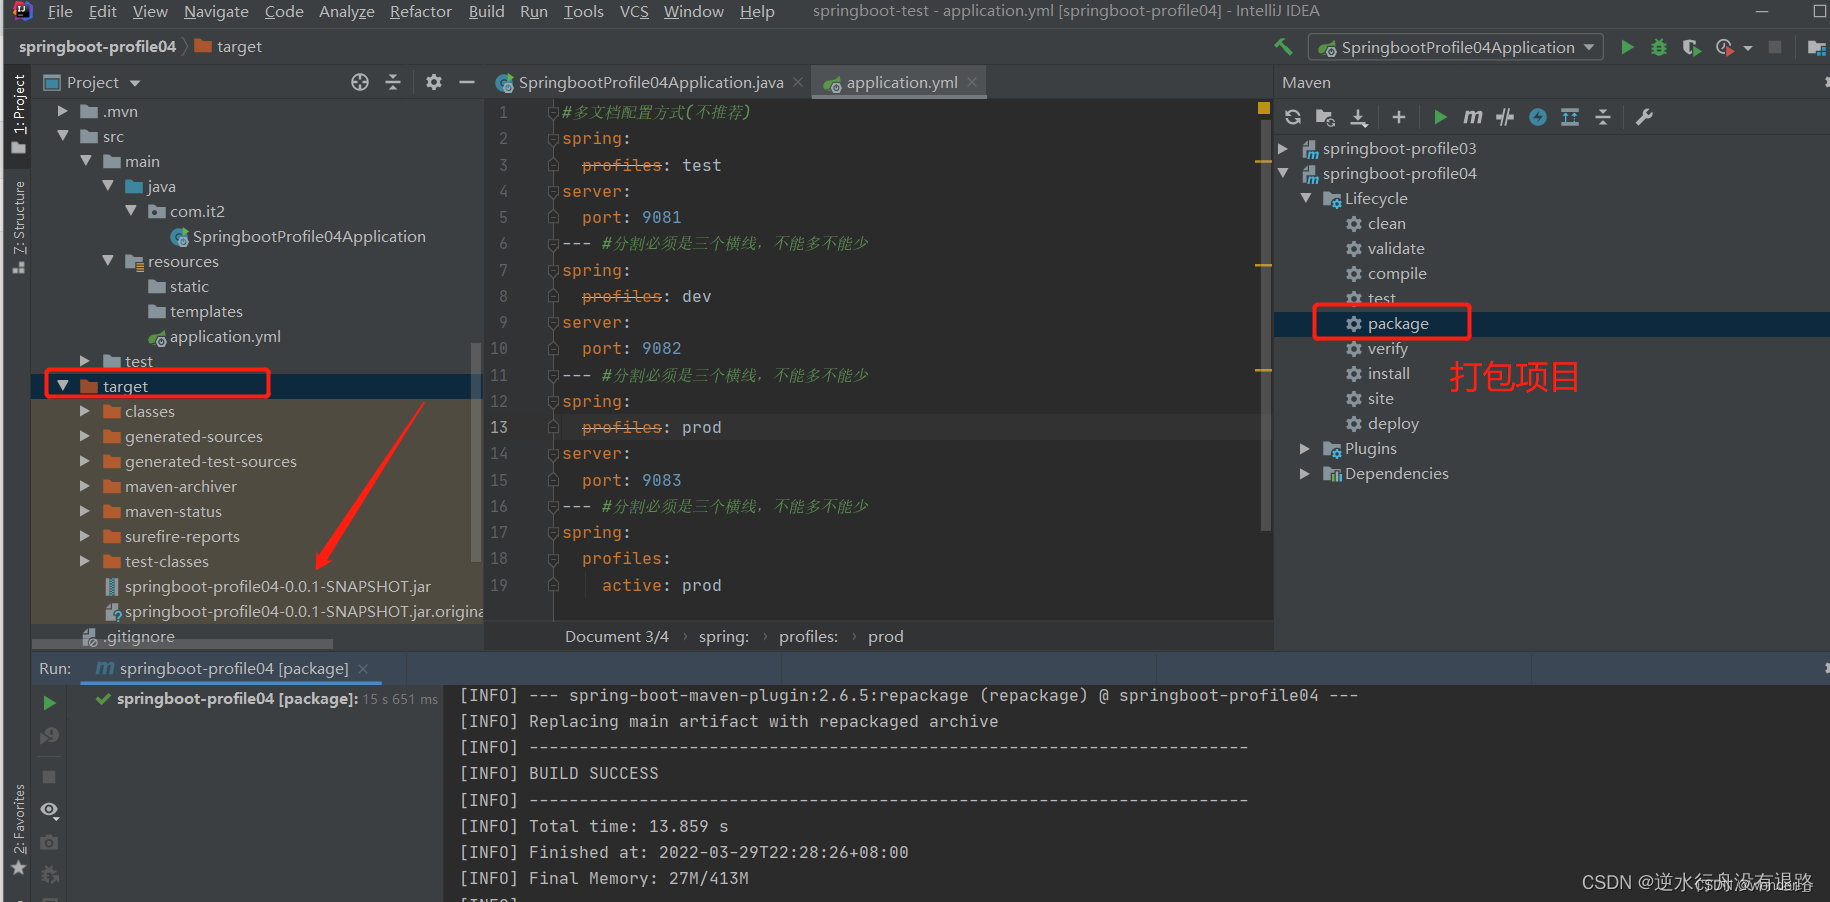Screen dimensions: 1830x902
Task: Toggle Maven Offline Mode lightning icon
Action: pyautogui.click(x=1538, y=117)
